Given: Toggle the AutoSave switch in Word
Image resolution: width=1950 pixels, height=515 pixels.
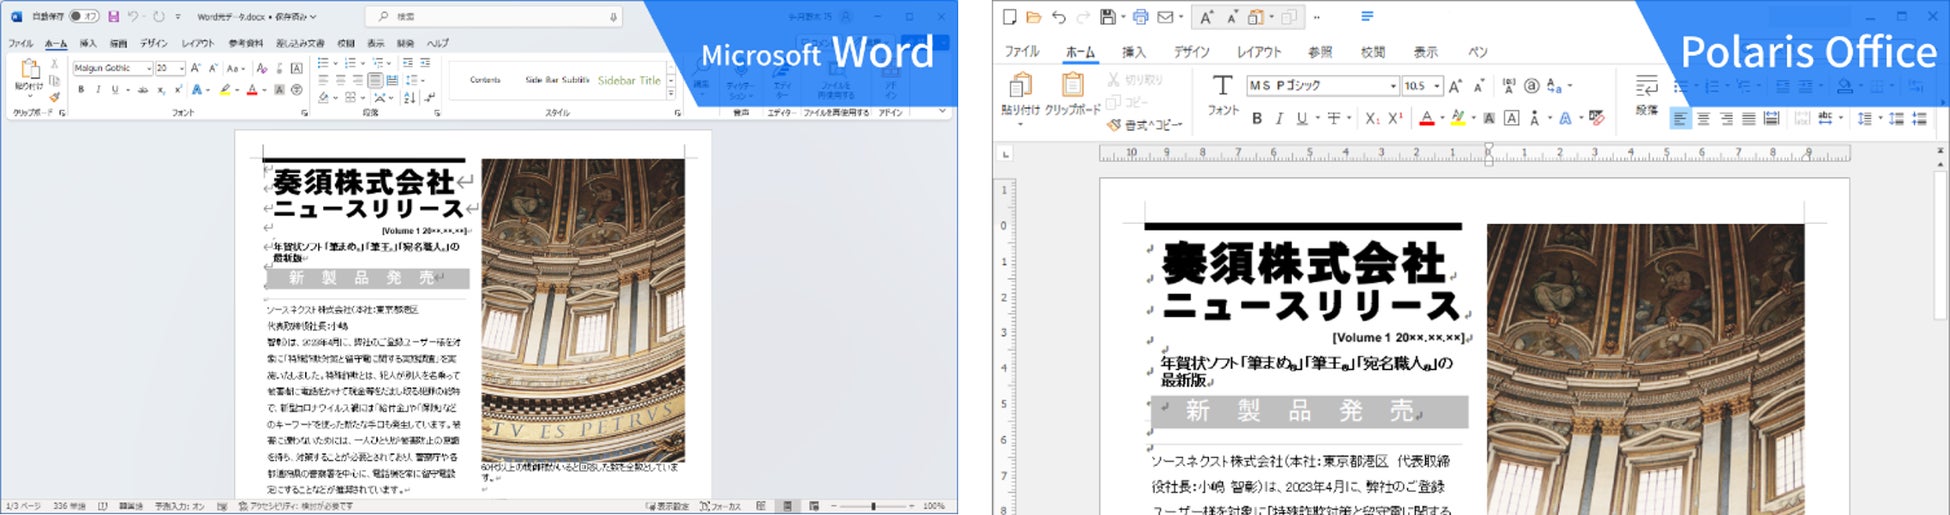Looking at the screenshot, I should pyautogui.click(x=84, y=17).
